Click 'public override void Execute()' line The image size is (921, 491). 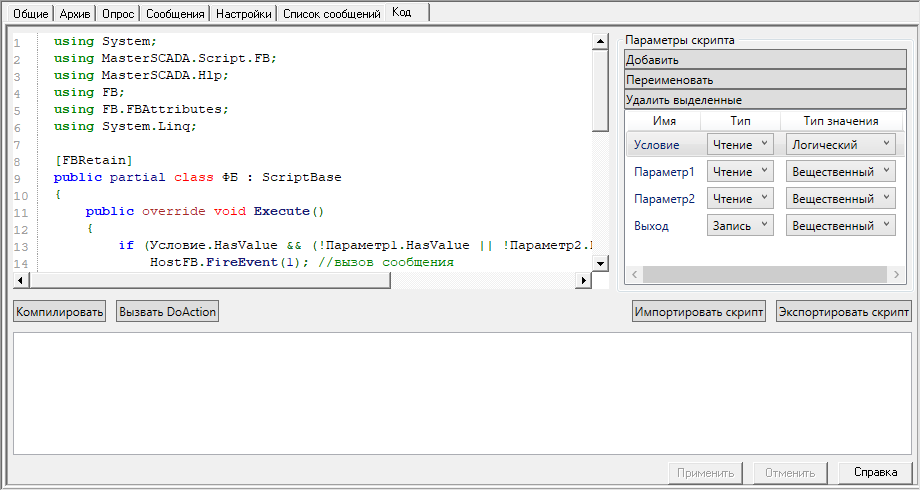pos(204,211)
